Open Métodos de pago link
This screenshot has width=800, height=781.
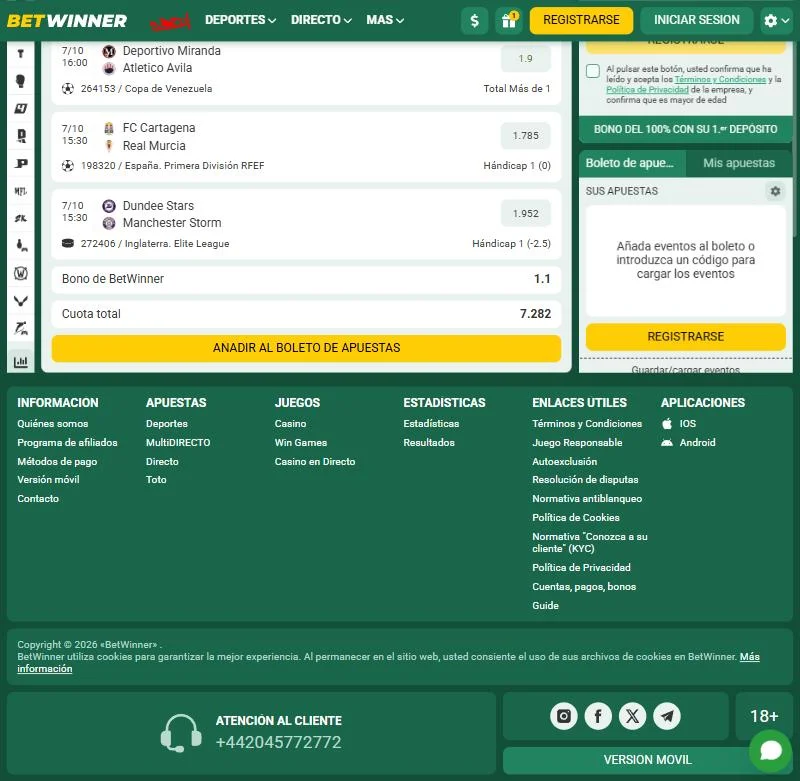tap(57, 462)
